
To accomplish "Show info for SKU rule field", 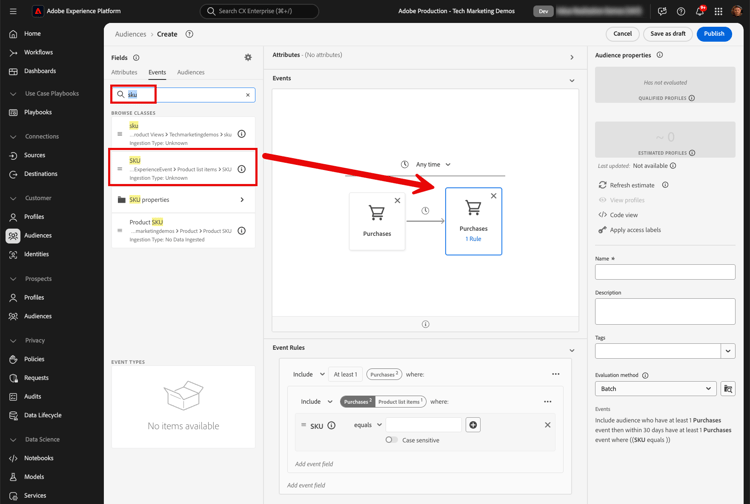I will [x=331, y=425].
